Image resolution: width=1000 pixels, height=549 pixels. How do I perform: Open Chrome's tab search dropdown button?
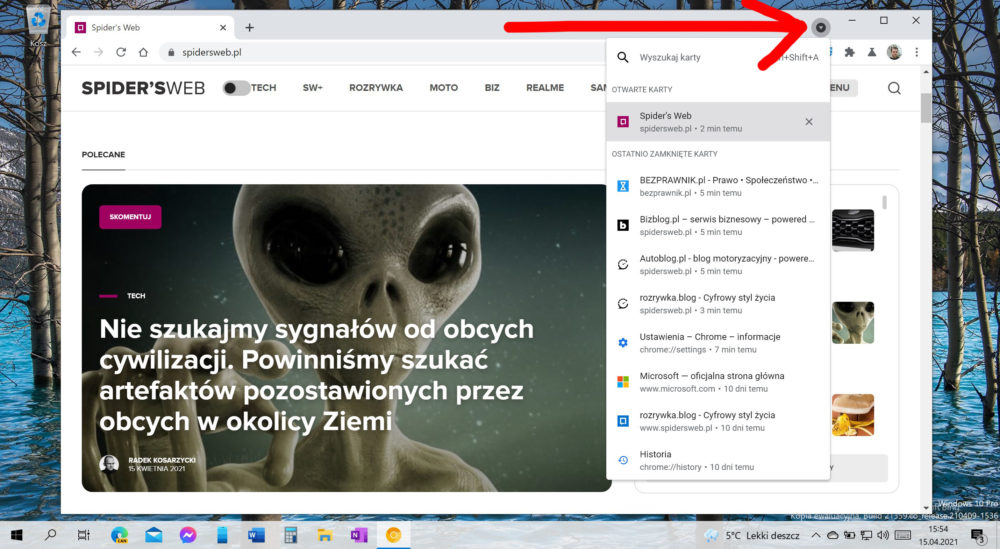click(x=821, y=27)
